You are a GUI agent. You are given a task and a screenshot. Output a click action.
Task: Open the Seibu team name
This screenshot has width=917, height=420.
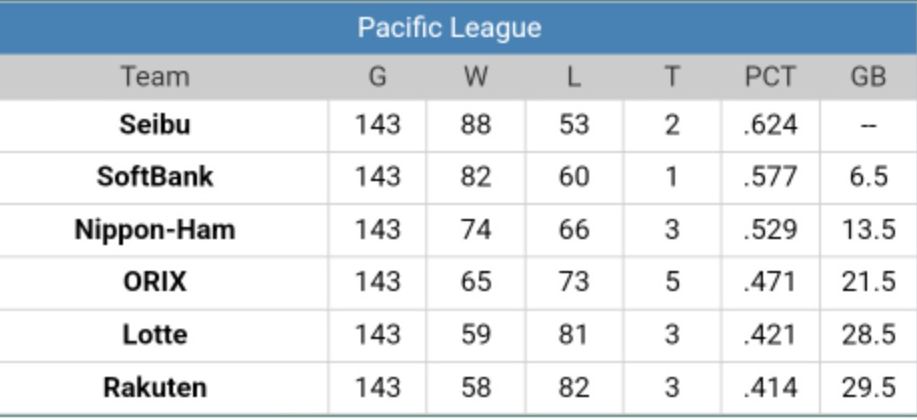[154, 125]
